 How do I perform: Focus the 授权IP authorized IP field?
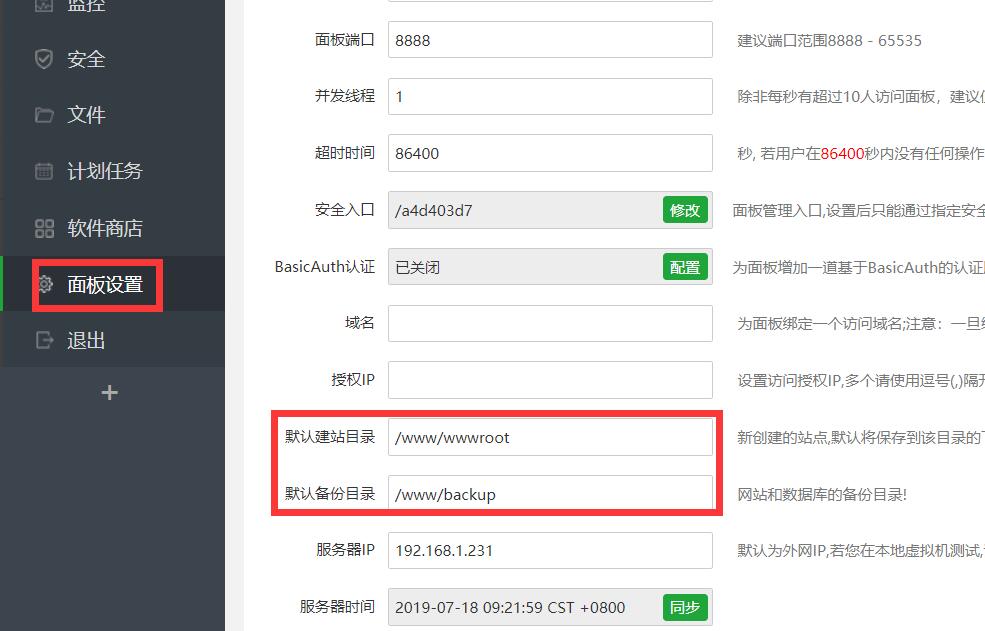550,380
